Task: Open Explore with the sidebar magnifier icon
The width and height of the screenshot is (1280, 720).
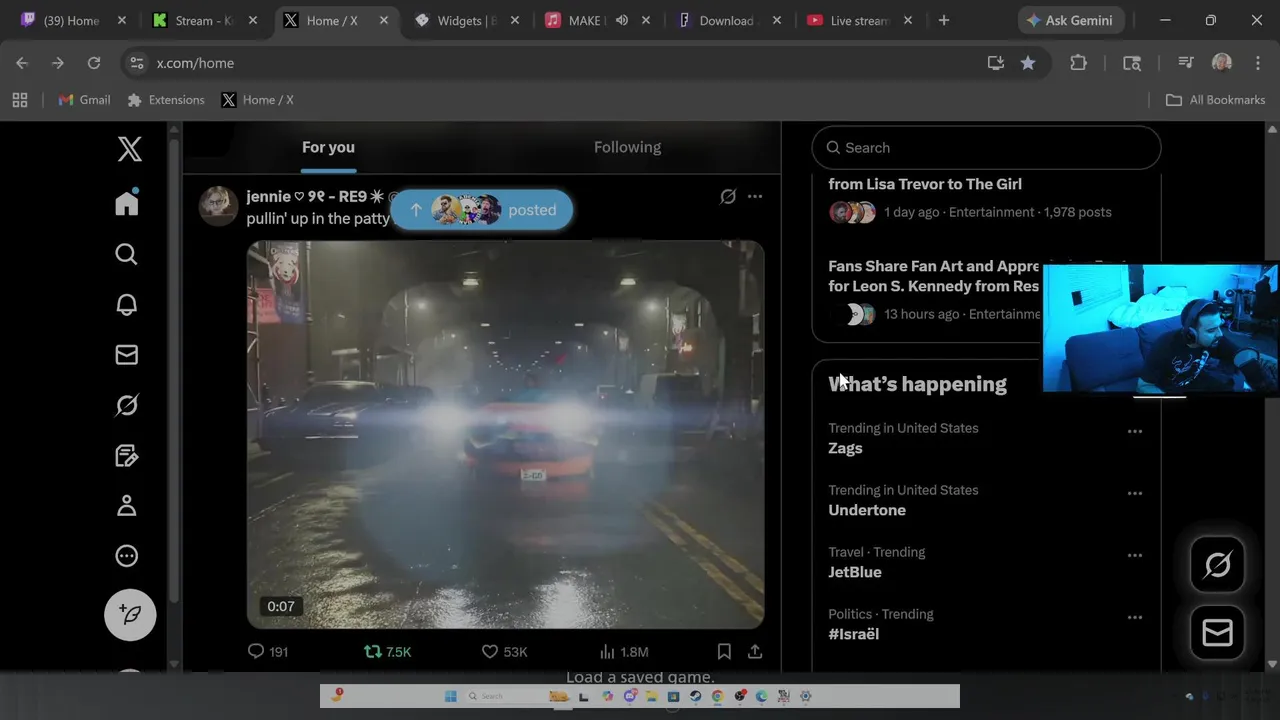Action: point(126,254)
